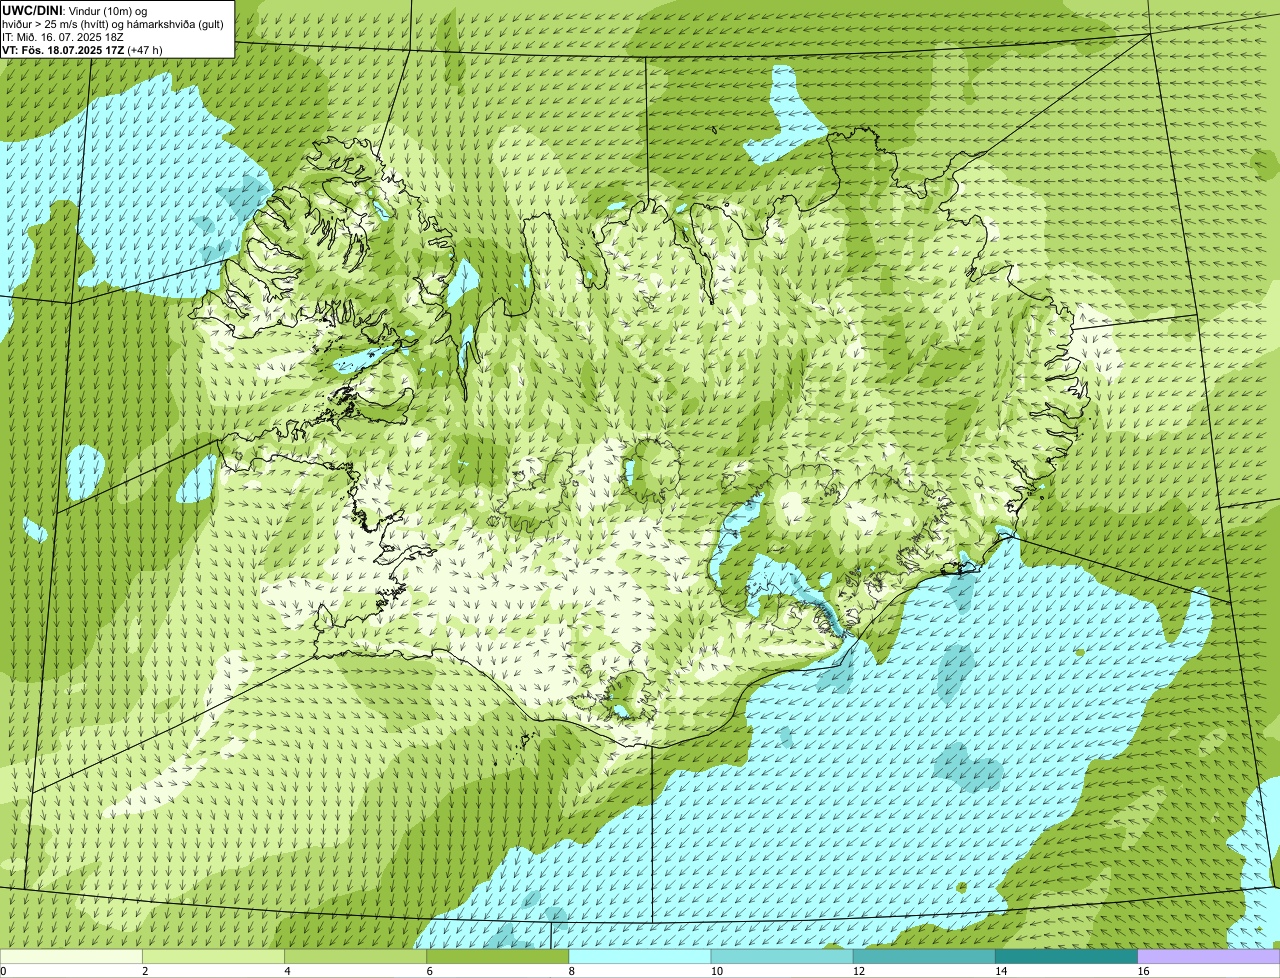Click the 6–8 m/s darker green legend swatch

tap(497, 956)
